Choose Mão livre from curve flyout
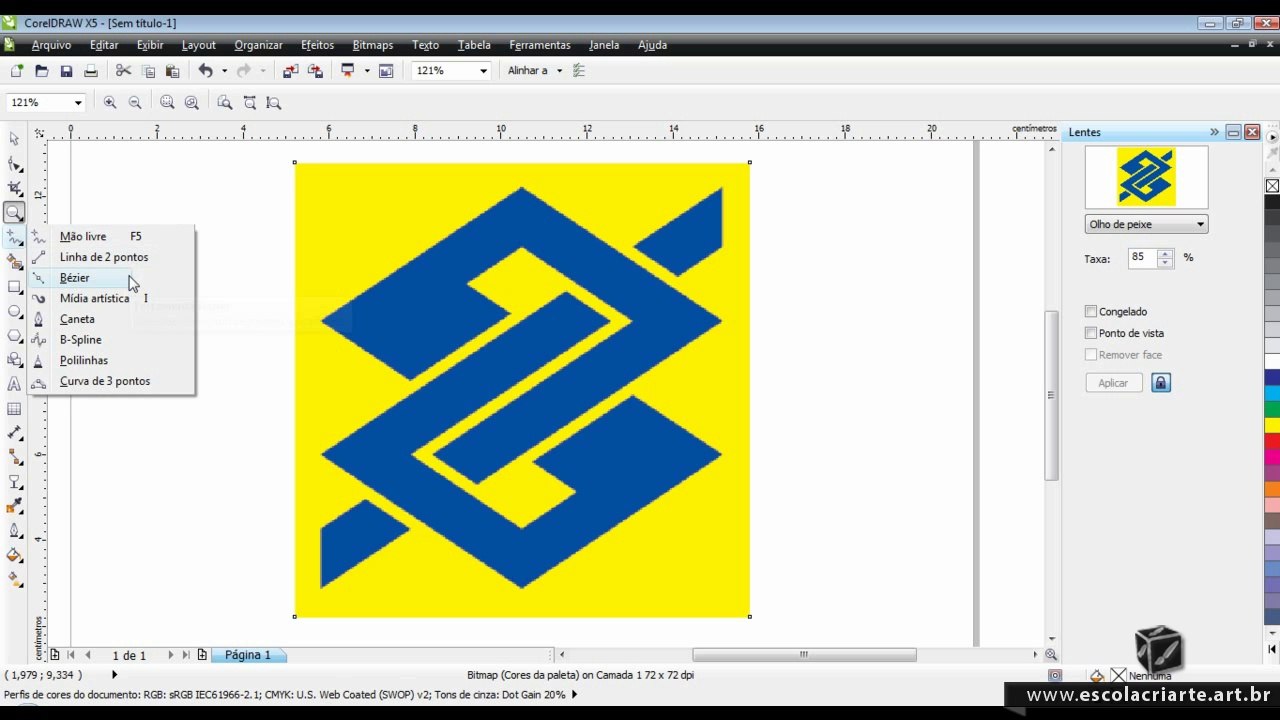The width and height of the screenshot is (1280, 720). (112, 236)
